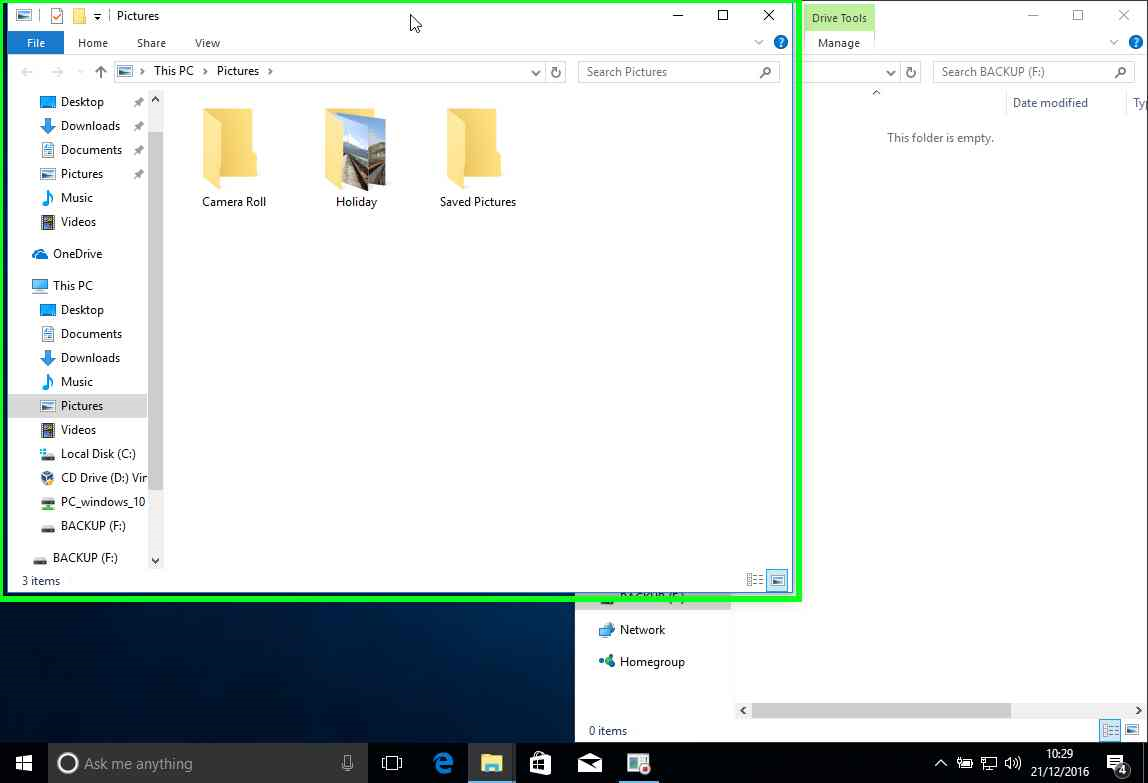The image size is (1148, 783).
Task: Focus the Search Pictures field
Action: click(678, 72)
